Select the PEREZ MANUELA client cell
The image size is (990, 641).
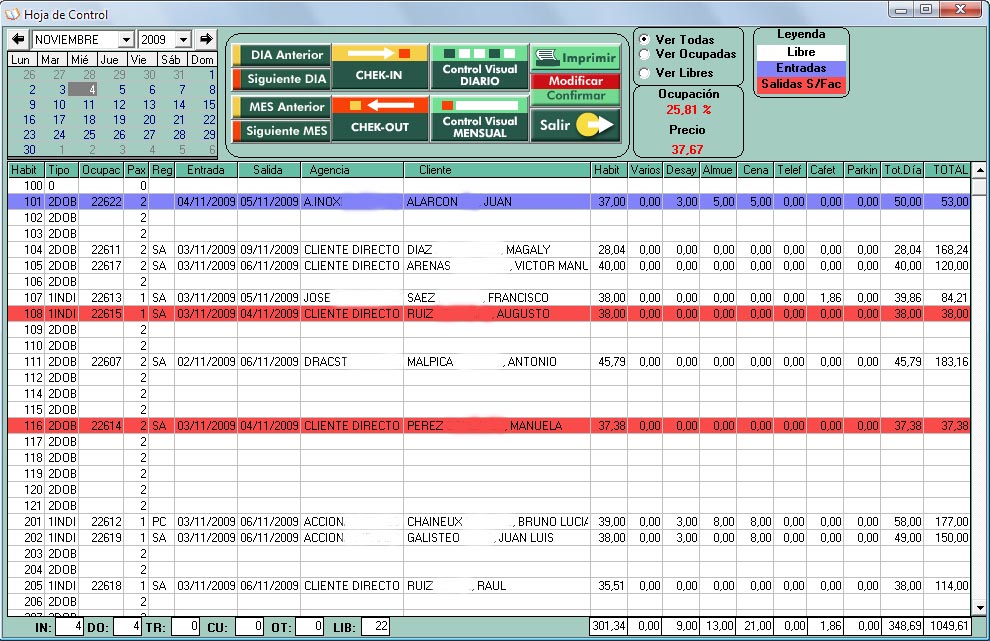(x=497, y=426)
